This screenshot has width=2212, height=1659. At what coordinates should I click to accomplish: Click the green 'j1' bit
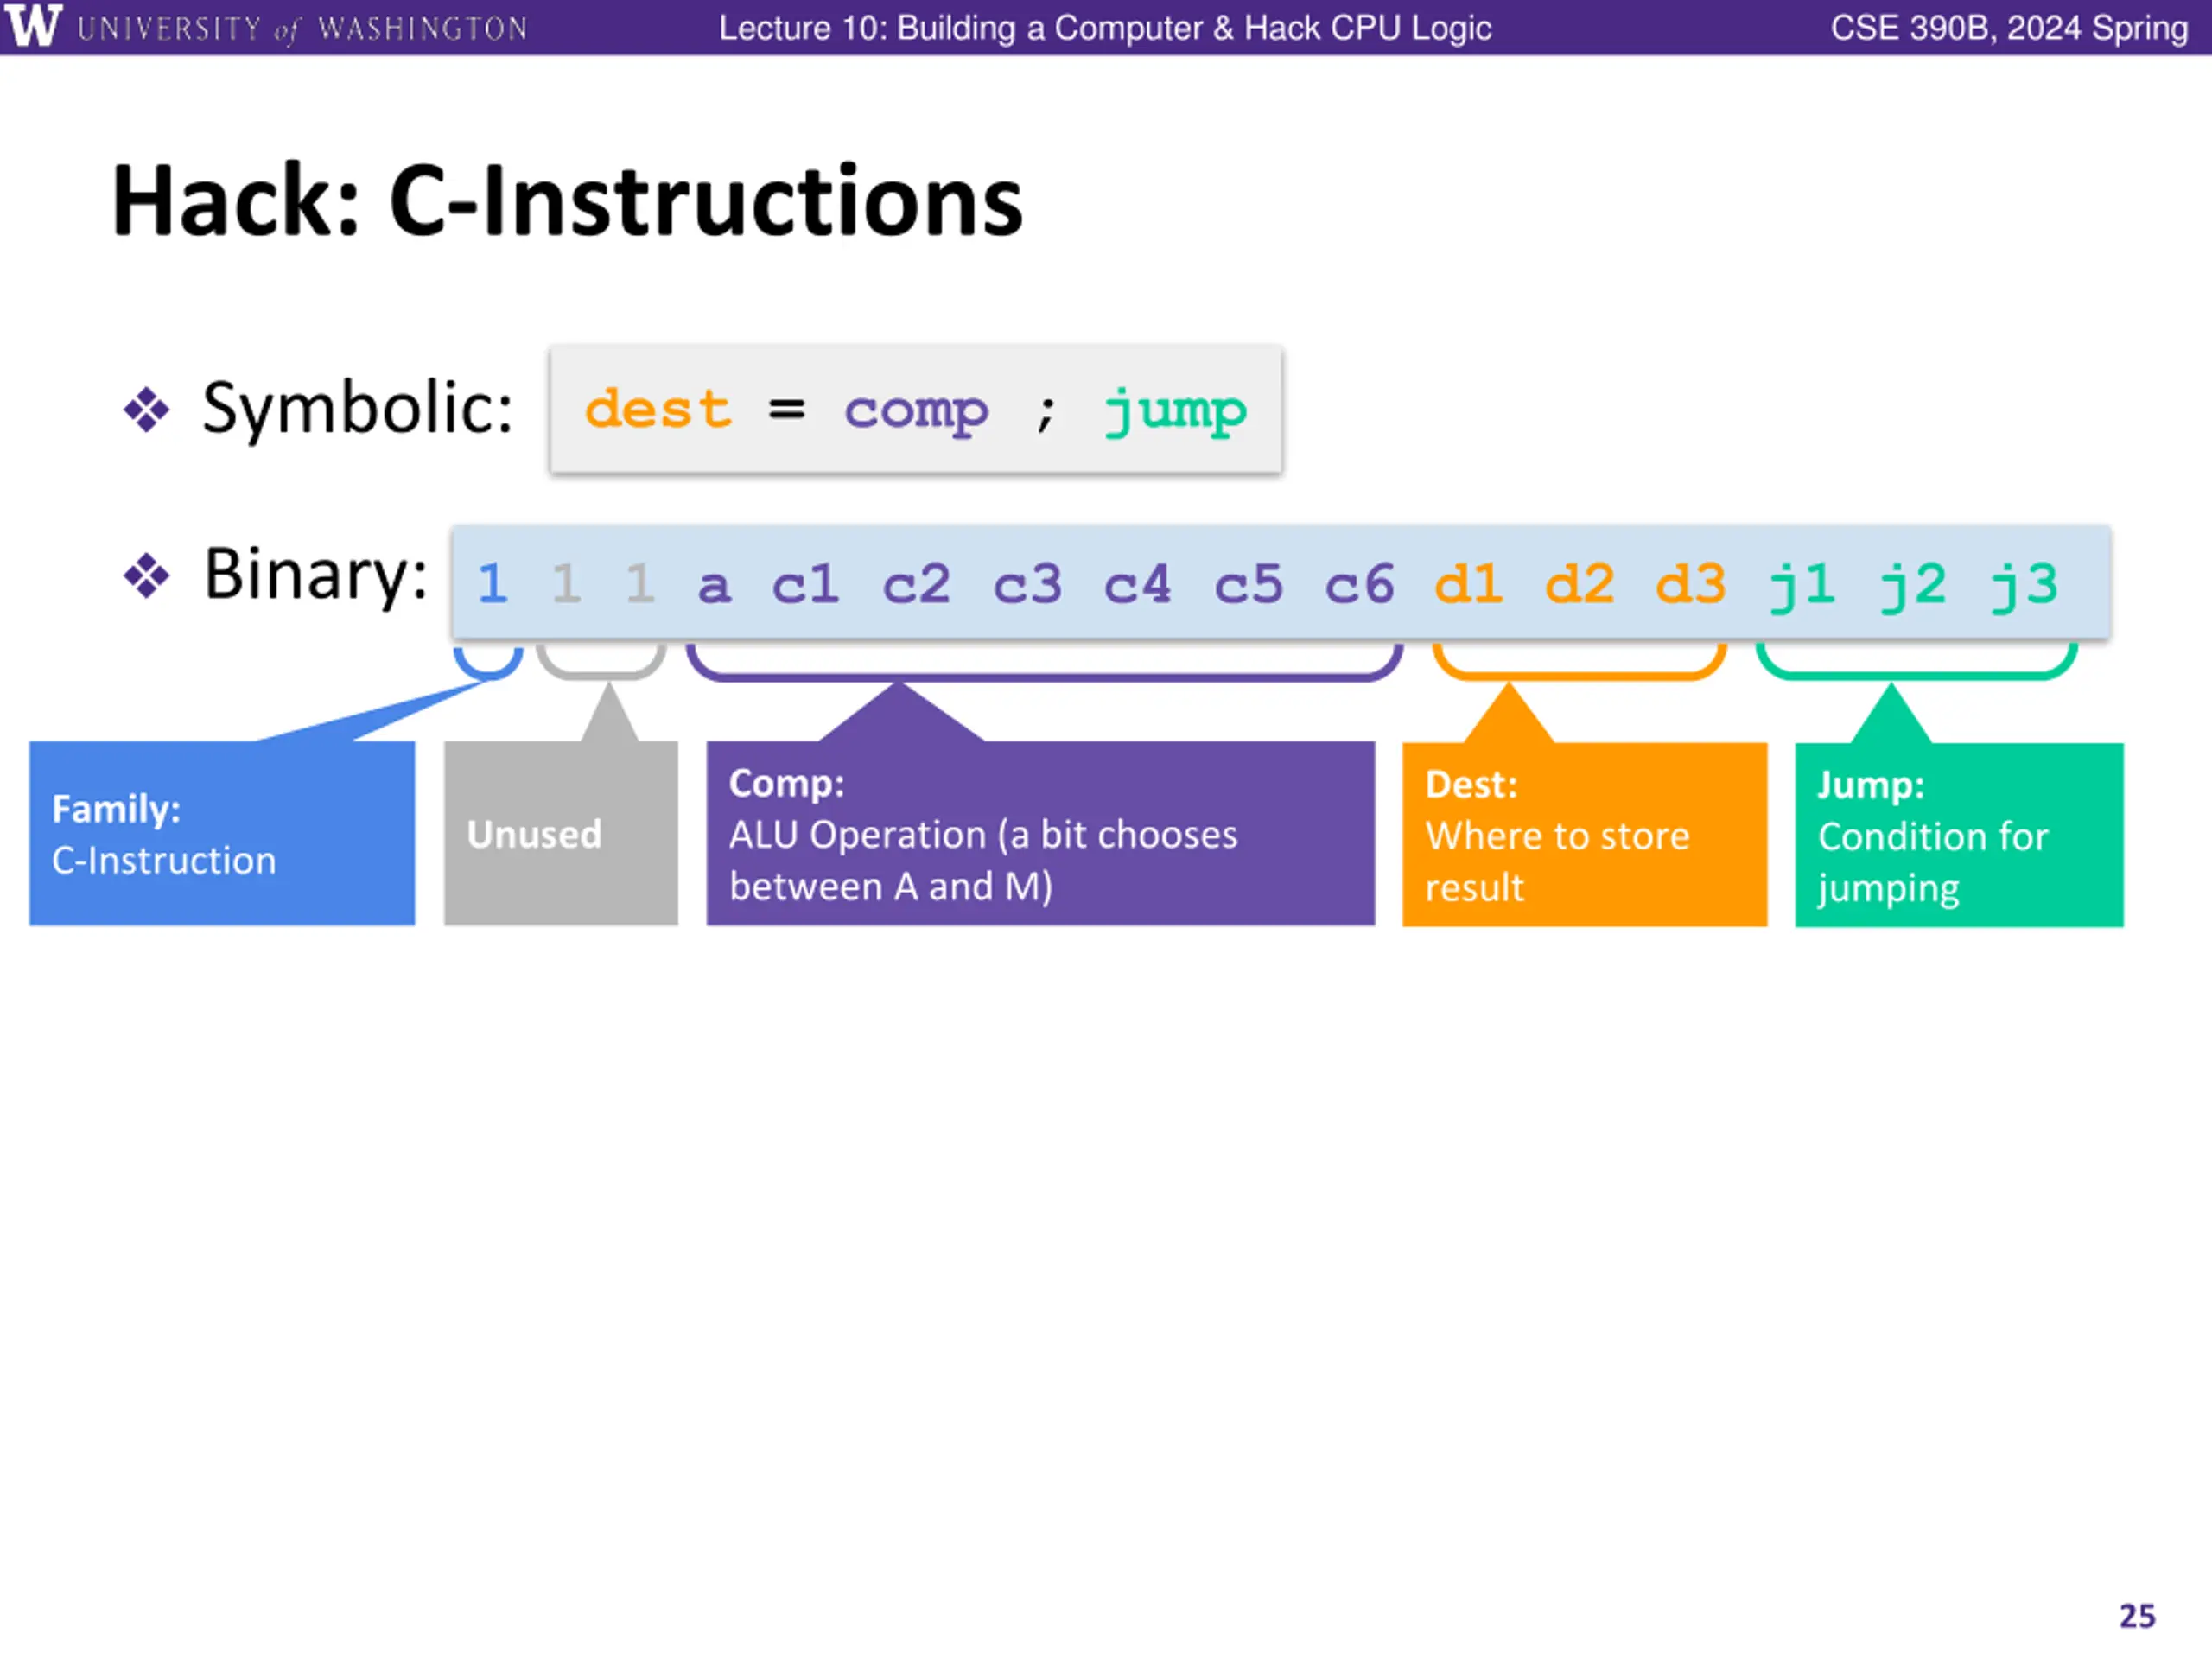(x=1802, y=587)
